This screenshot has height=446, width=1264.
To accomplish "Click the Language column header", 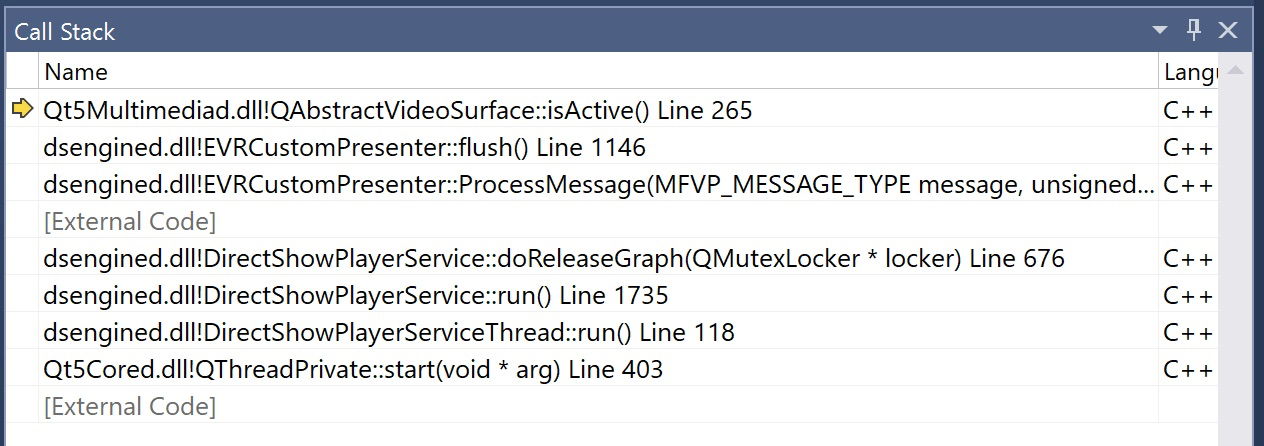I will [1190, 72].
